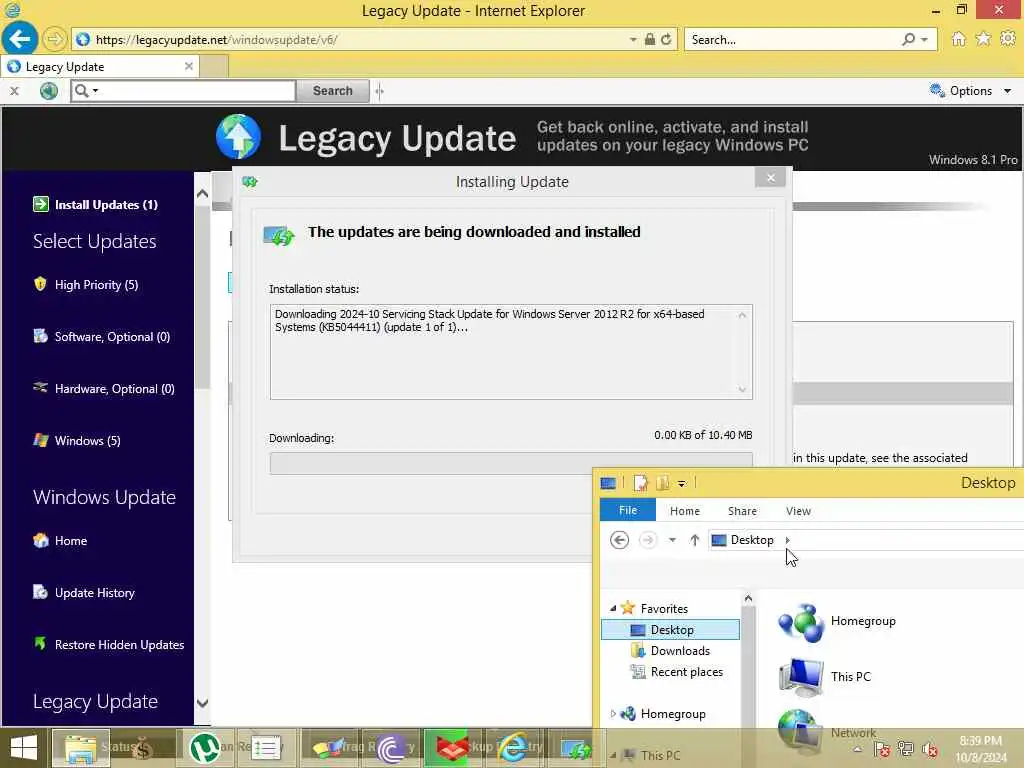This screenshot has height=768, width=1024.
Task: Customize the Explorer Quick Access Toolbar dropdown
Action: 681,483
